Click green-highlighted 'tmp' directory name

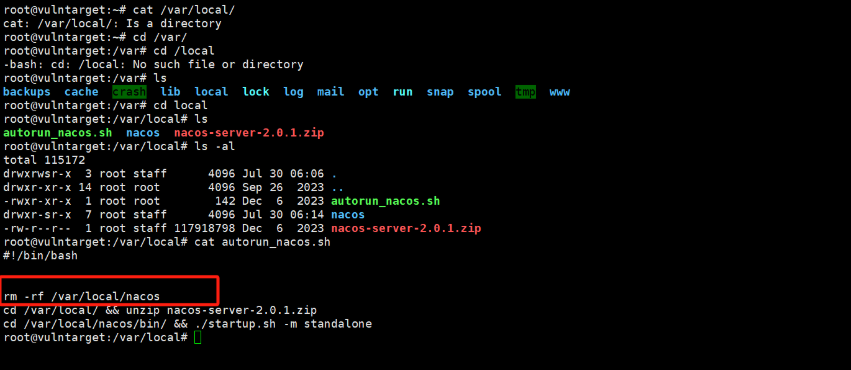pyautogui.click(x=525, y=92)
